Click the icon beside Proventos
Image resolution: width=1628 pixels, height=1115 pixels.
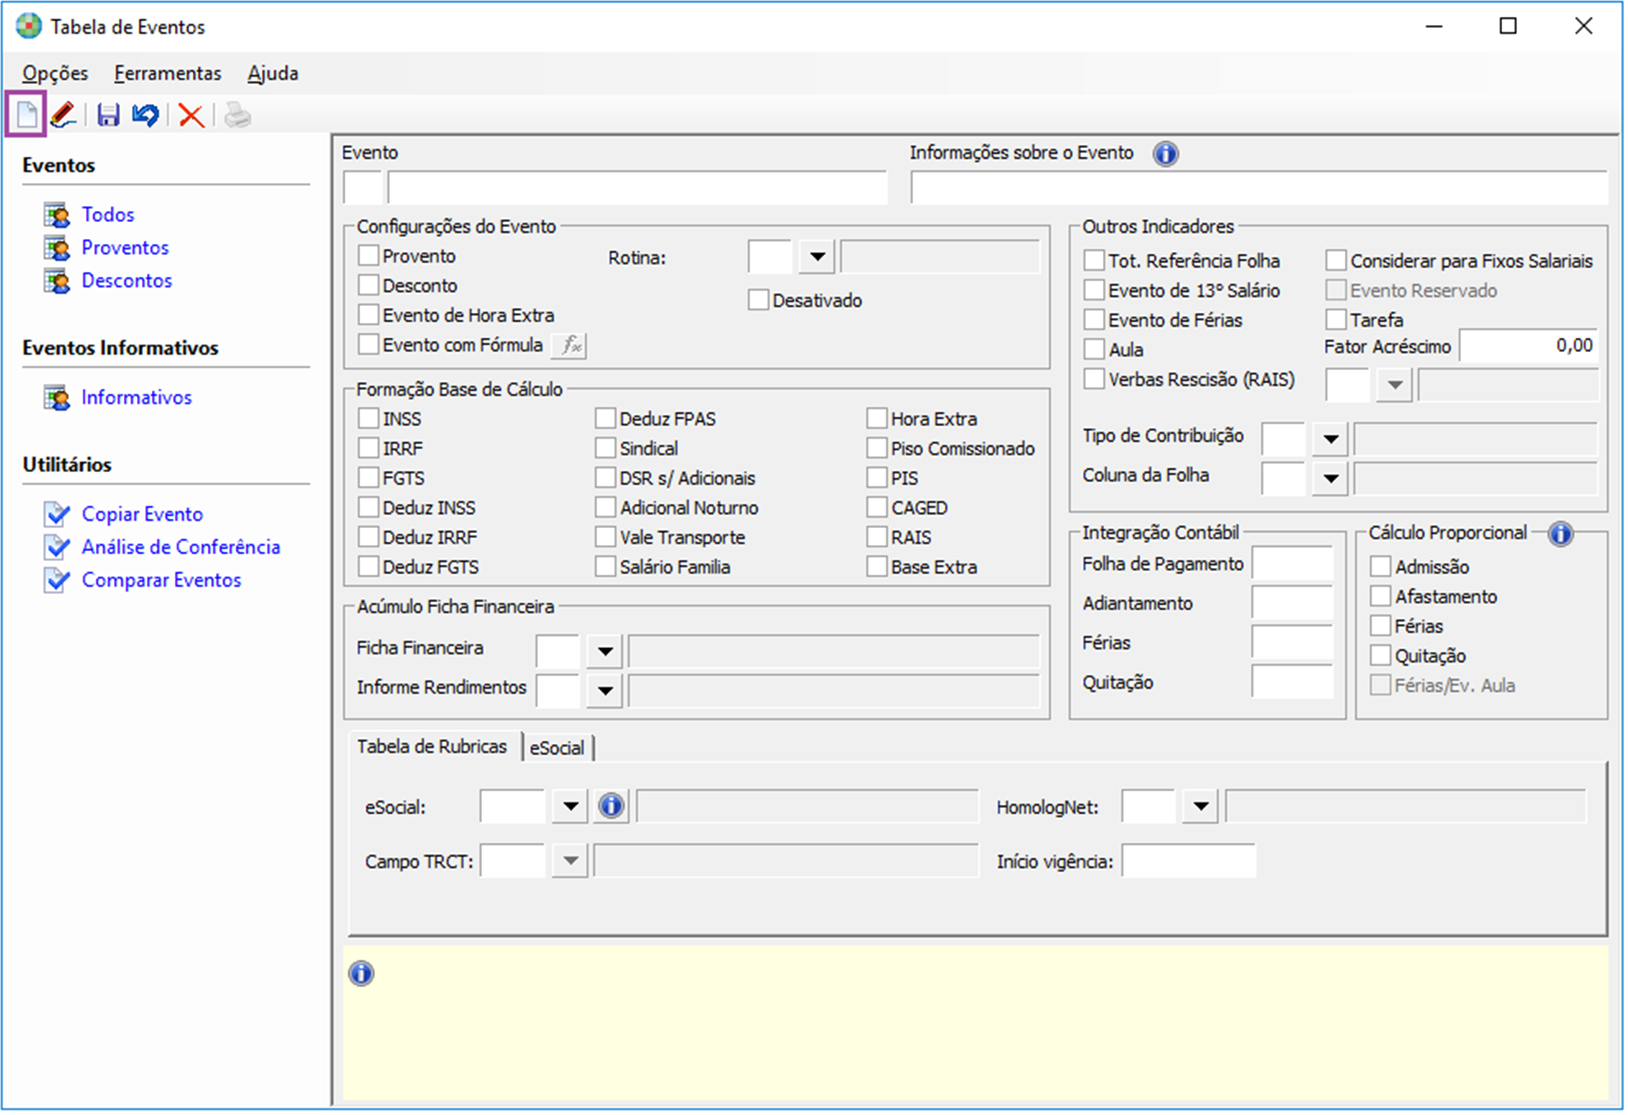tap(57, 248)
